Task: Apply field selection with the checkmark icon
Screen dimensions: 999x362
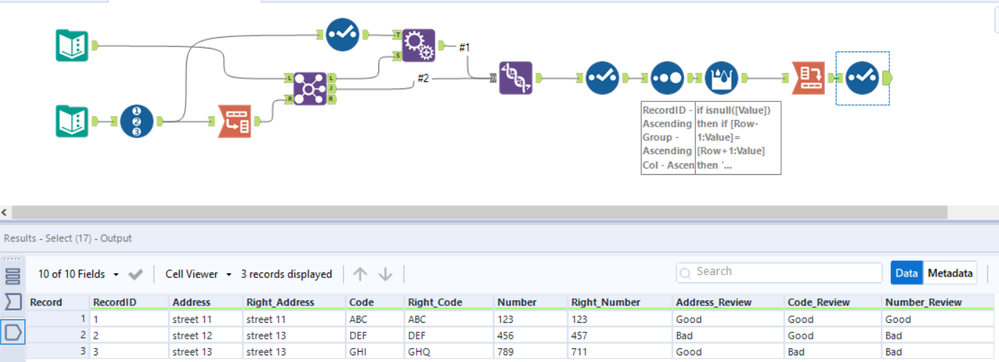Action: pyautogui.click(x=136, y=275)
